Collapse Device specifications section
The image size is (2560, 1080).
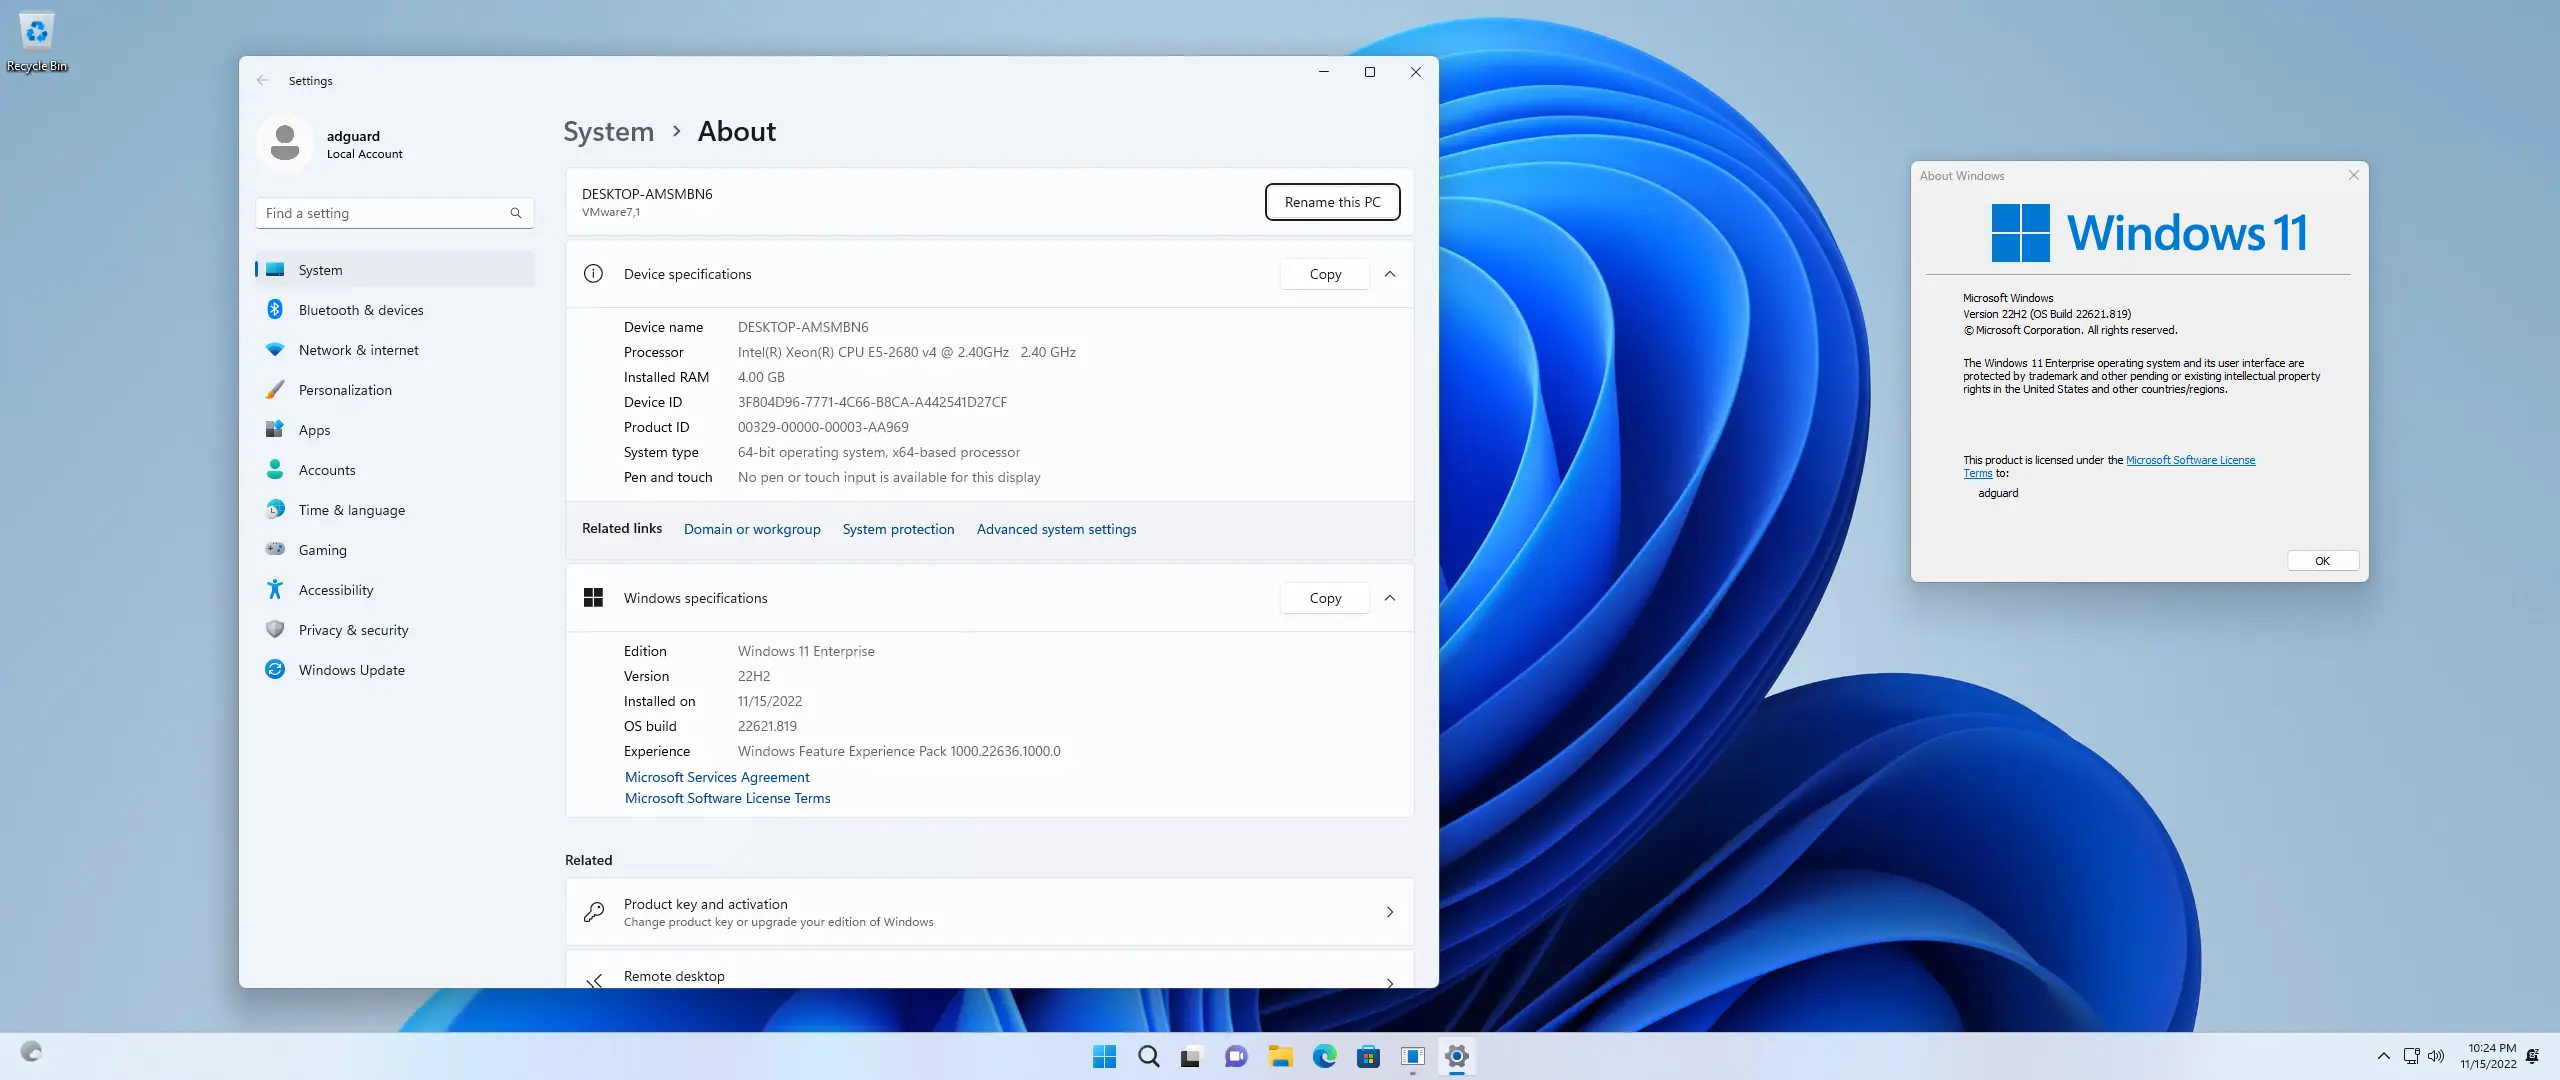[x=1389, y=274]
